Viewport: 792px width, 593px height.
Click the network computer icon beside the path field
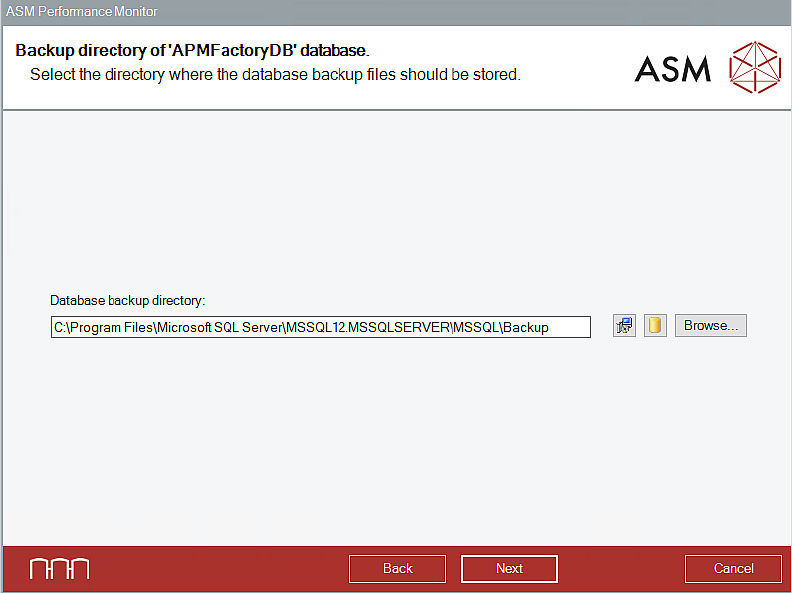point(624,326)
